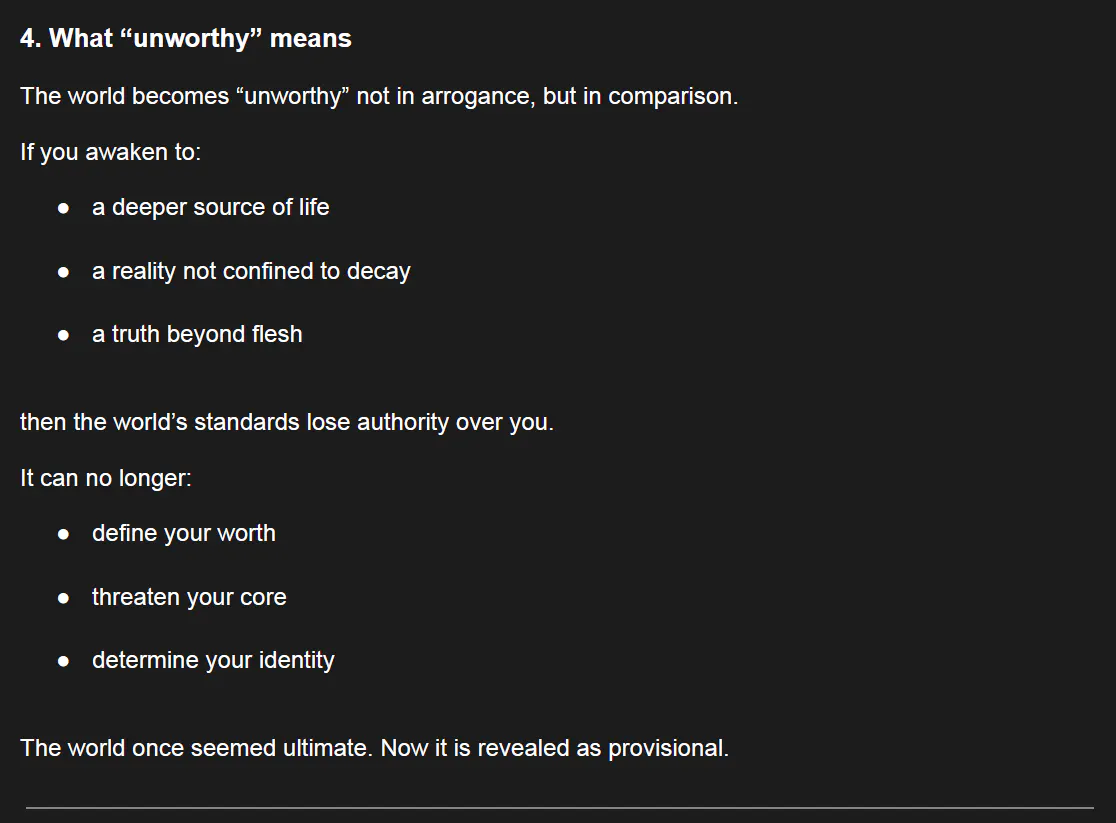The image size is (1116, 823).
Task: Click the bullet dot before "a truth beyond flesh"
Action: coord(64,335)
